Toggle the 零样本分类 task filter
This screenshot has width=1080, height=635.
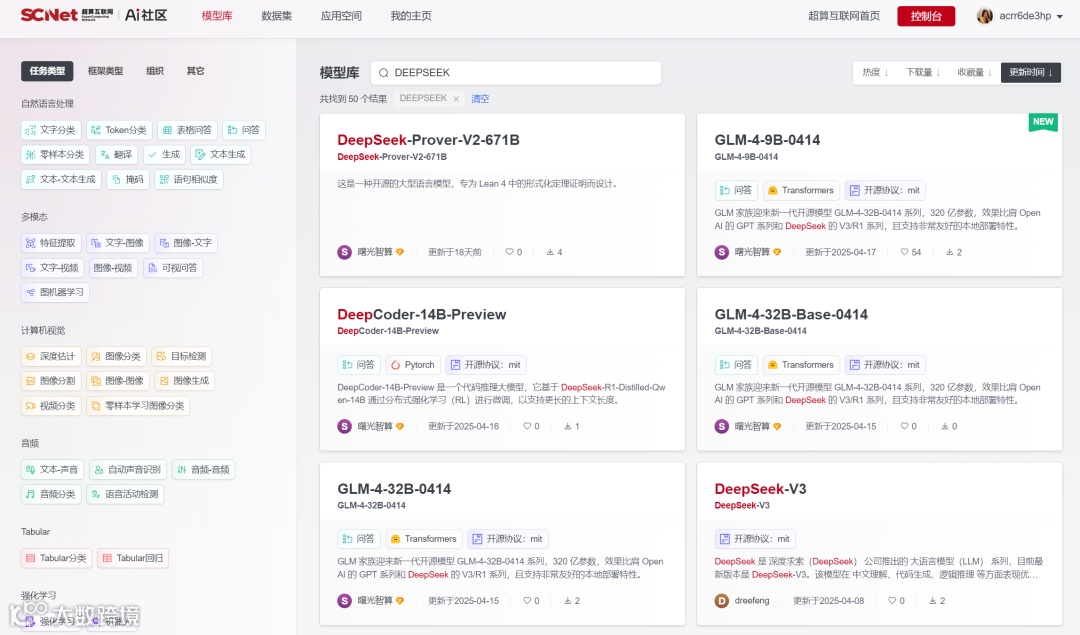55,155
